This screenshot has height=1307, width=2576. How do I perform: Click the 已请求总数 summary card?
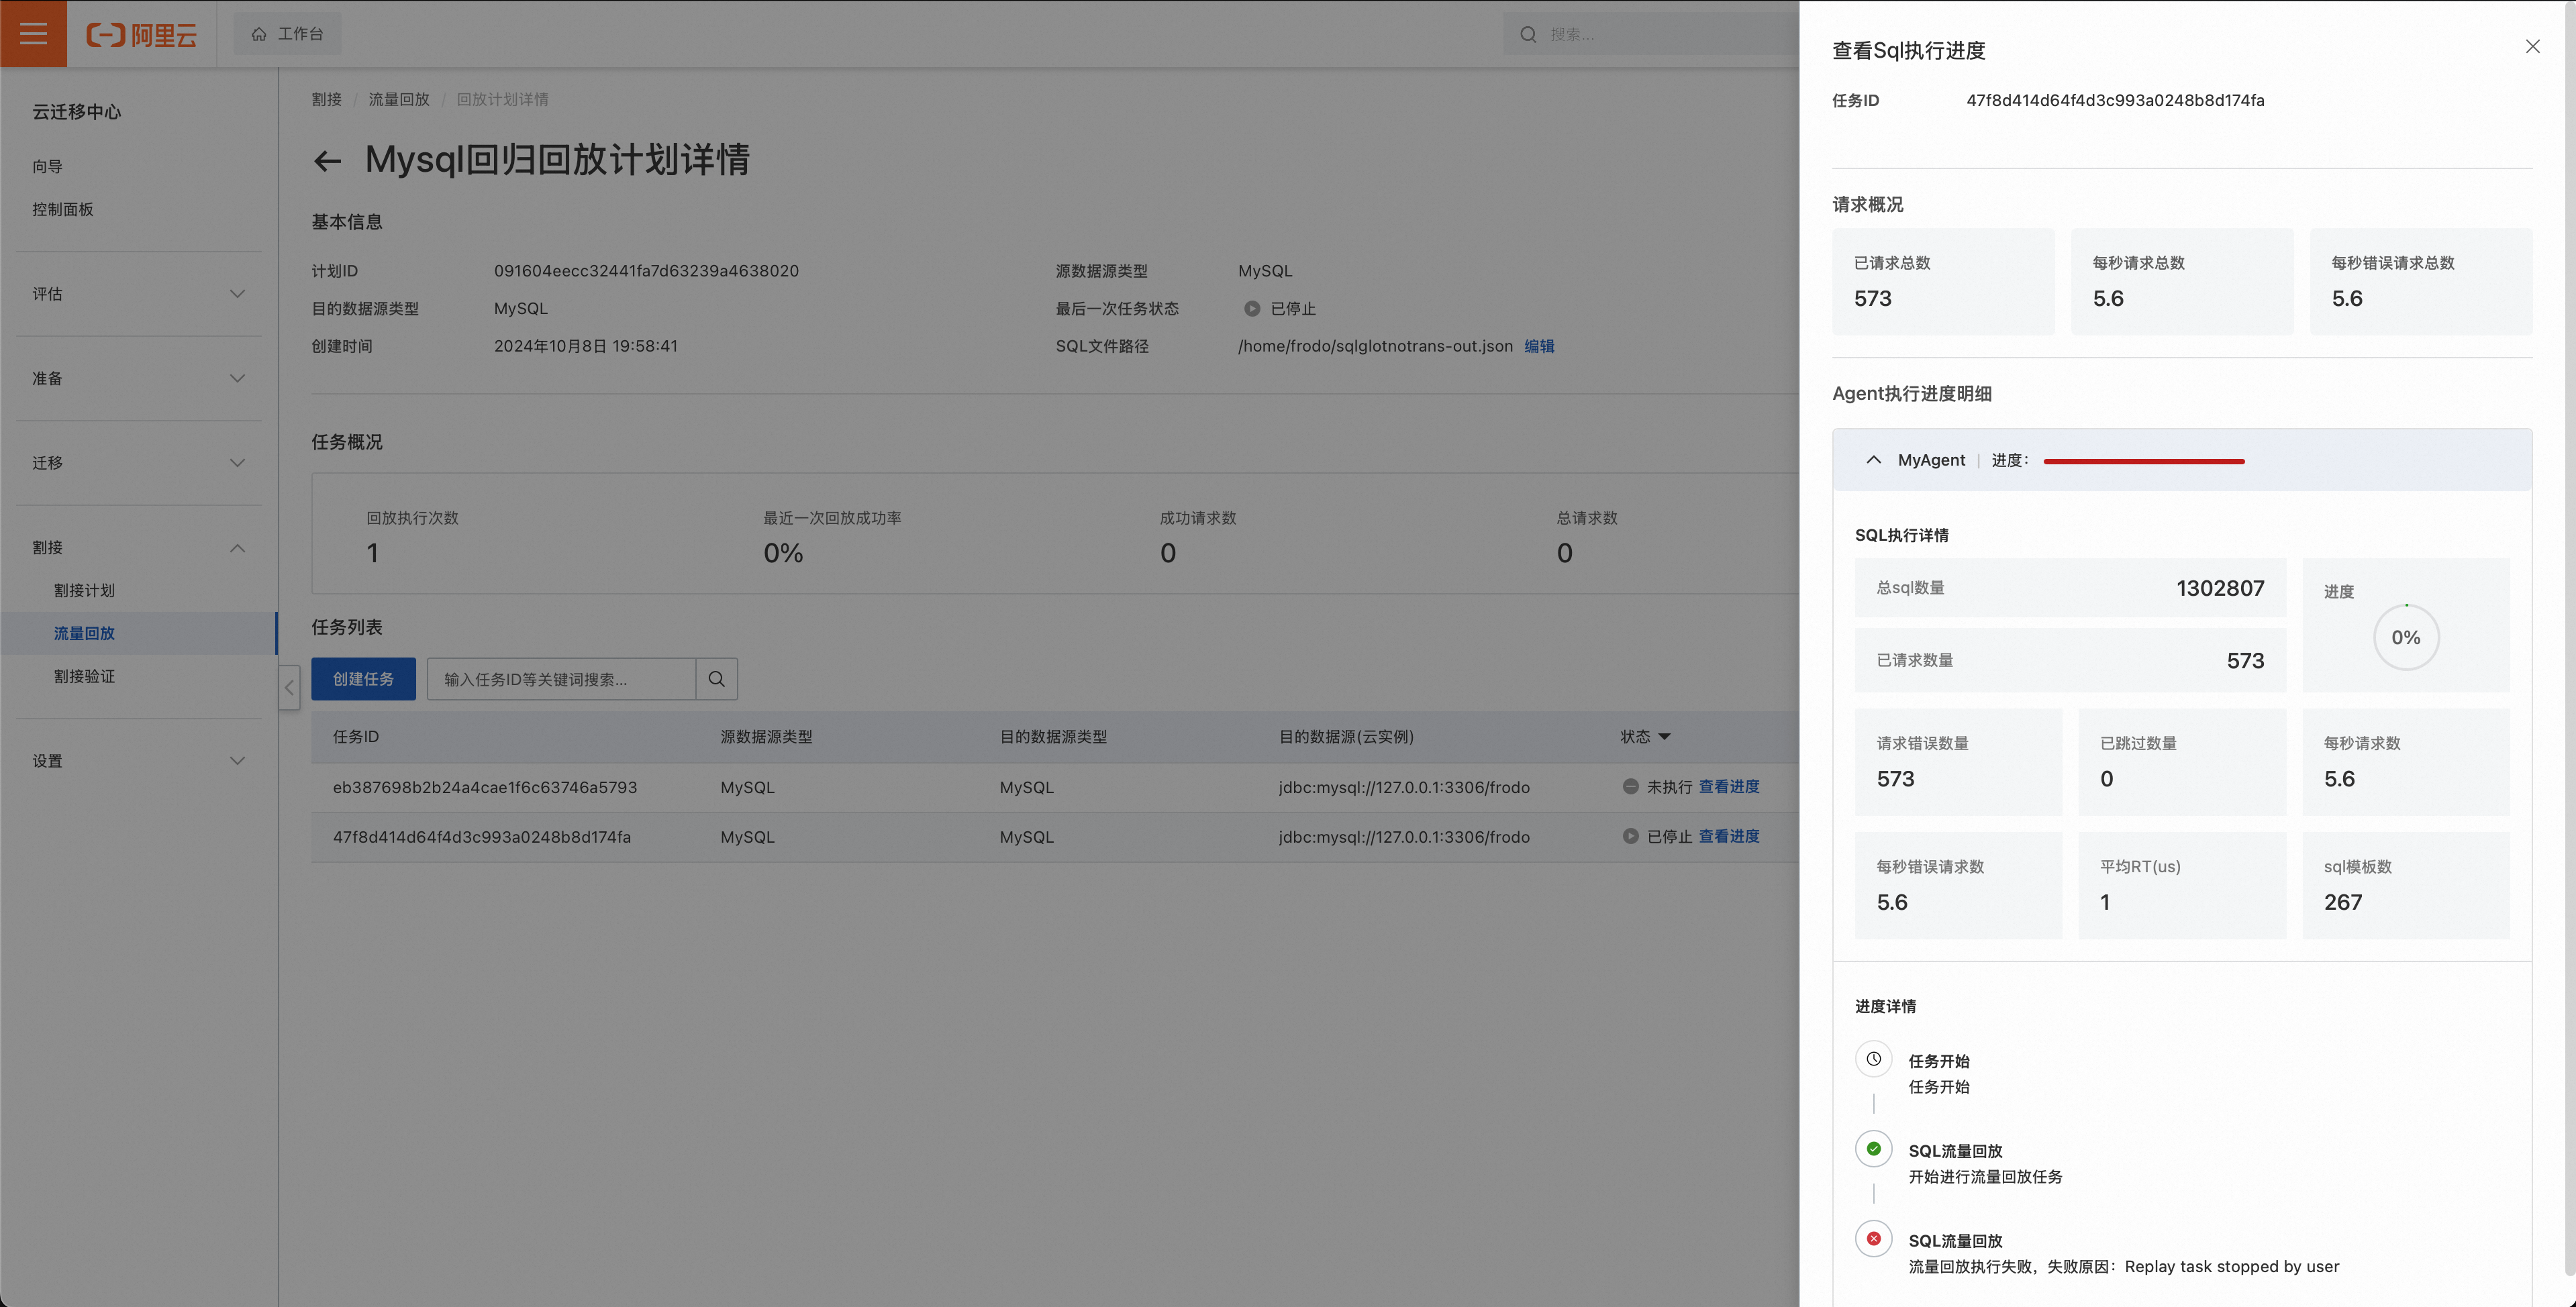click(1943, 281)
